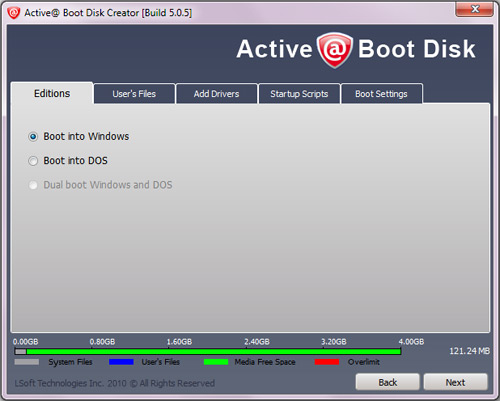Click the Active@ Boot Disk Creator window title
This screenshot has height=401, width=500.
click(108, 13)
